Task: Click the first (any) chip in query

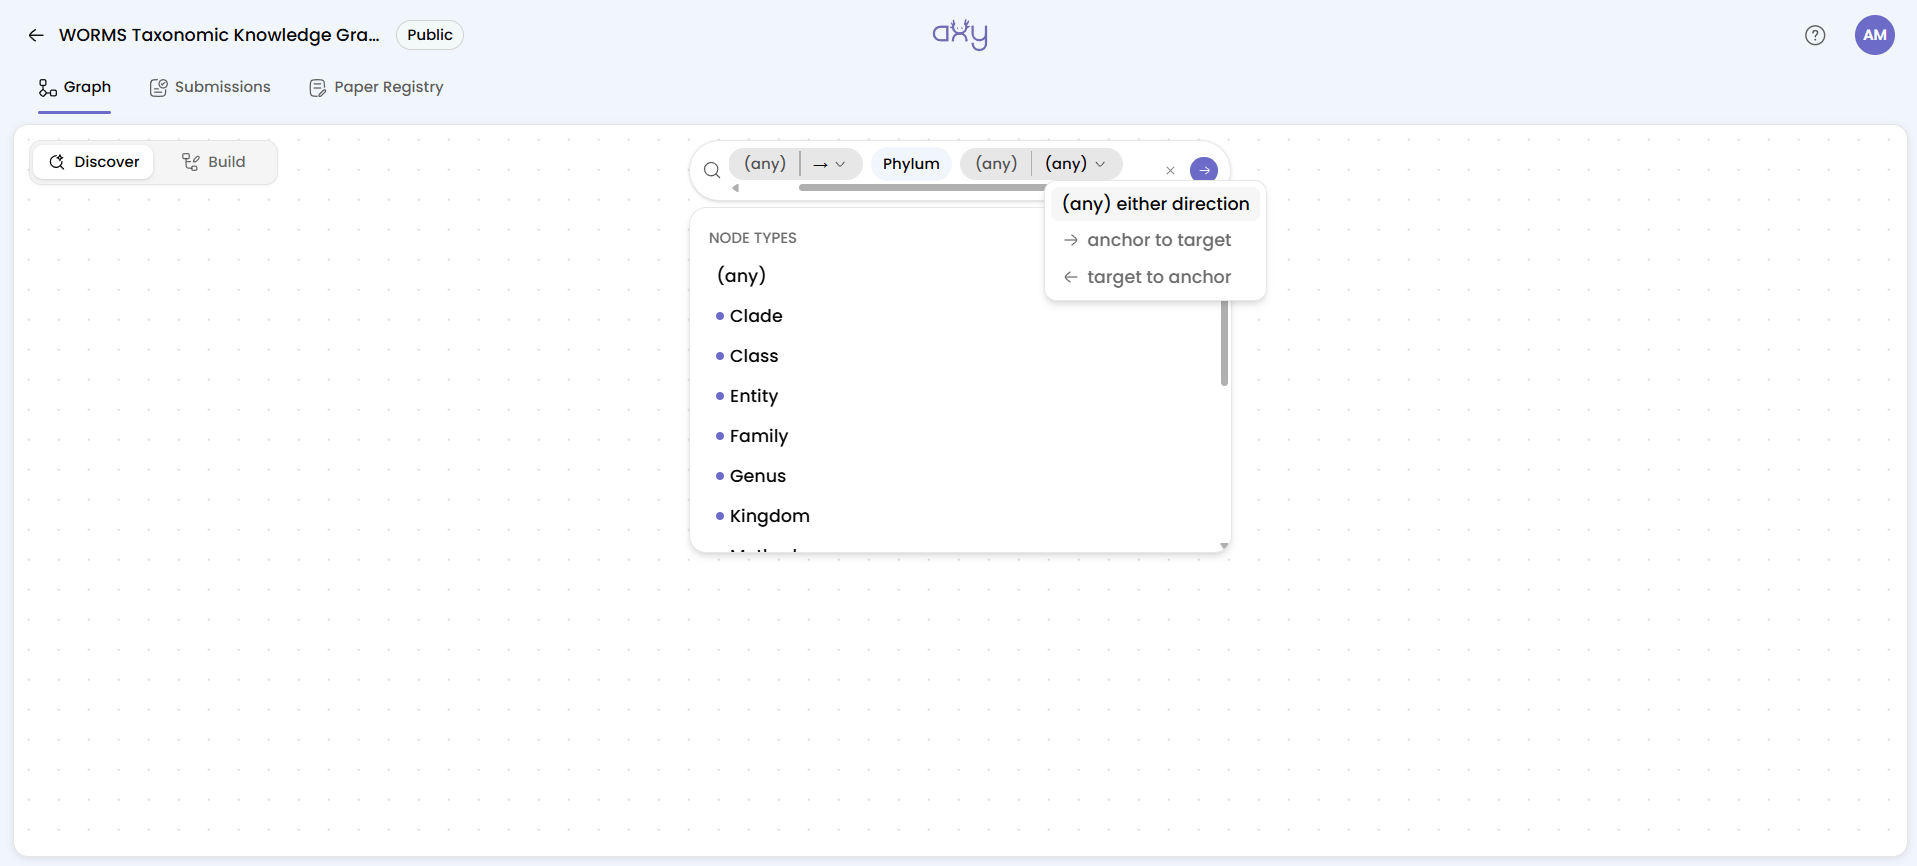Action: [765, 164]
